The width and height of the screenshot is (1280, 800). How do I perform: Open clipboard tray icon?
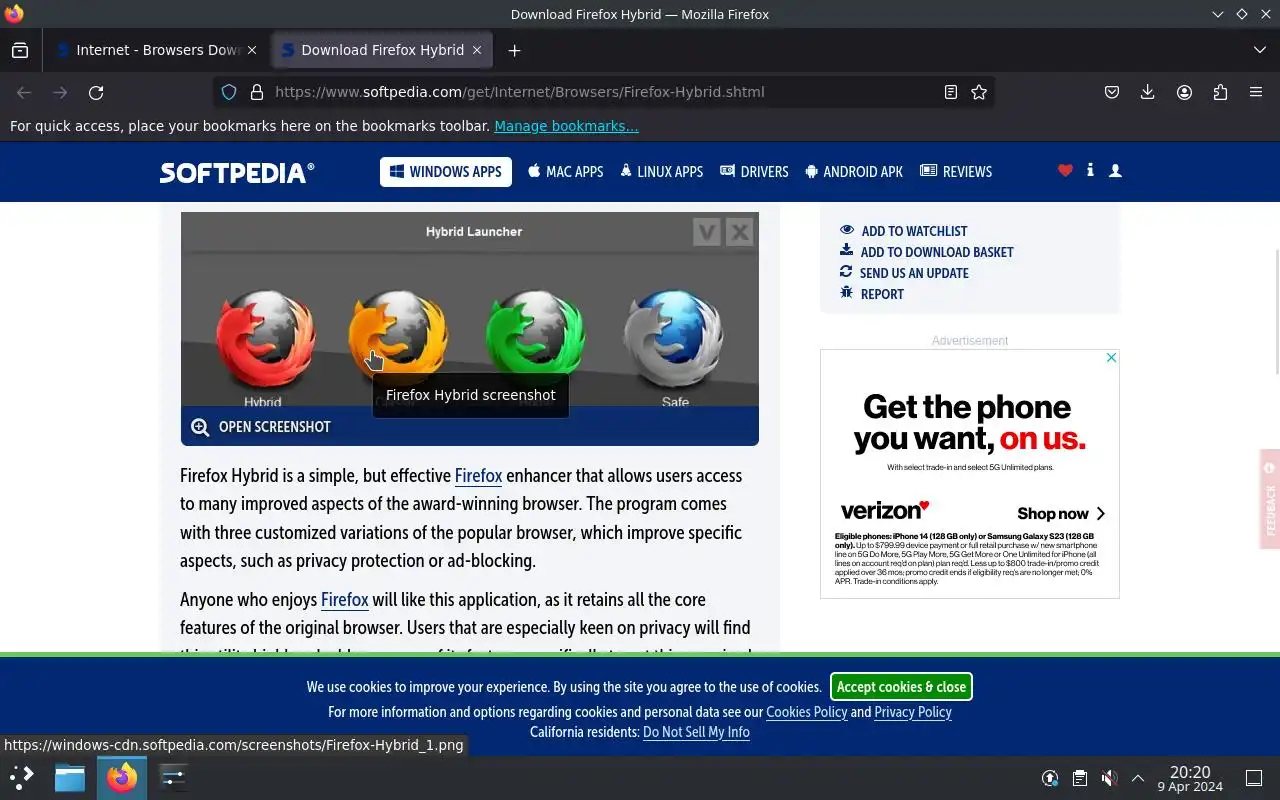(1080, 778)
